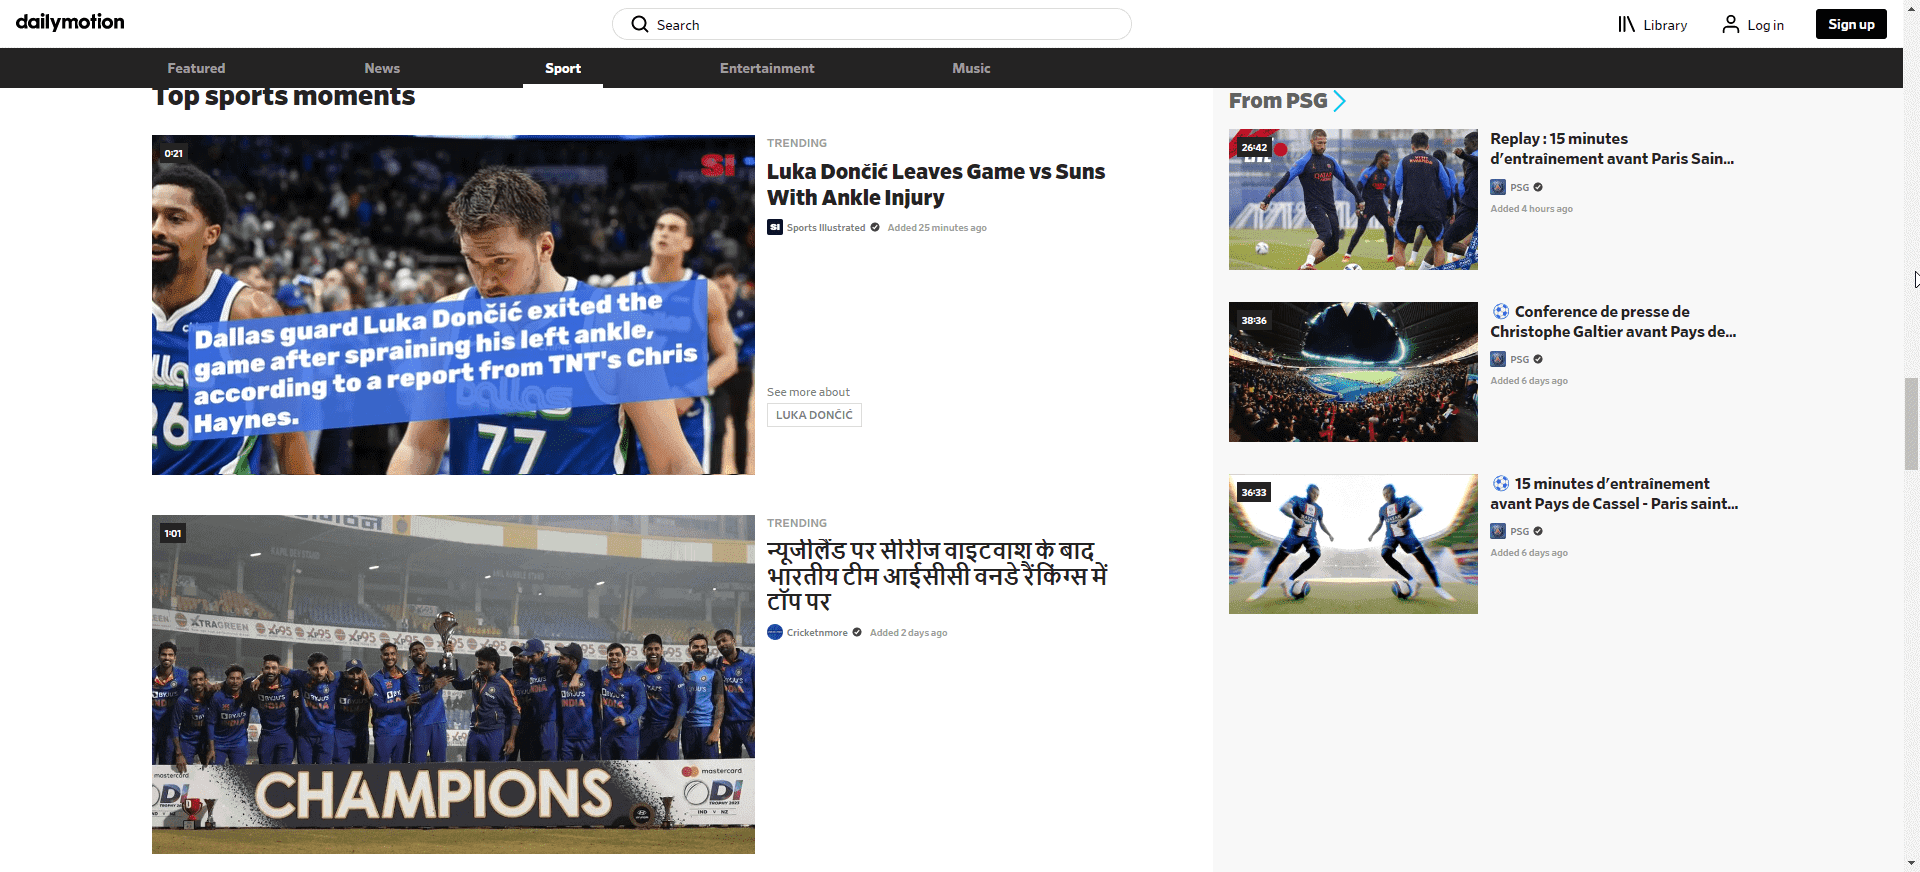Screen dimensions: 1920x872
Task: Play the PSG Pays de Cassel training thumbnail
Action: point(1353,544)
